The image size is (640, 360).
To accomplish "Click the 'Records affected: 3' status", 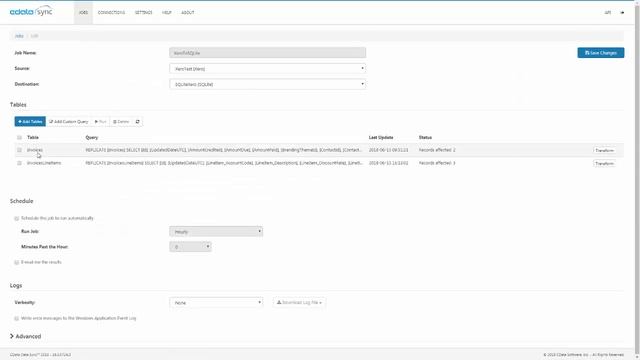I will click(437, 163).
